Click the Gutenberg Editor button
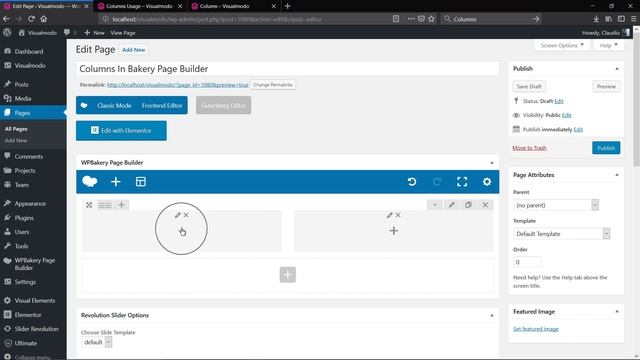 tap(223, 105)
